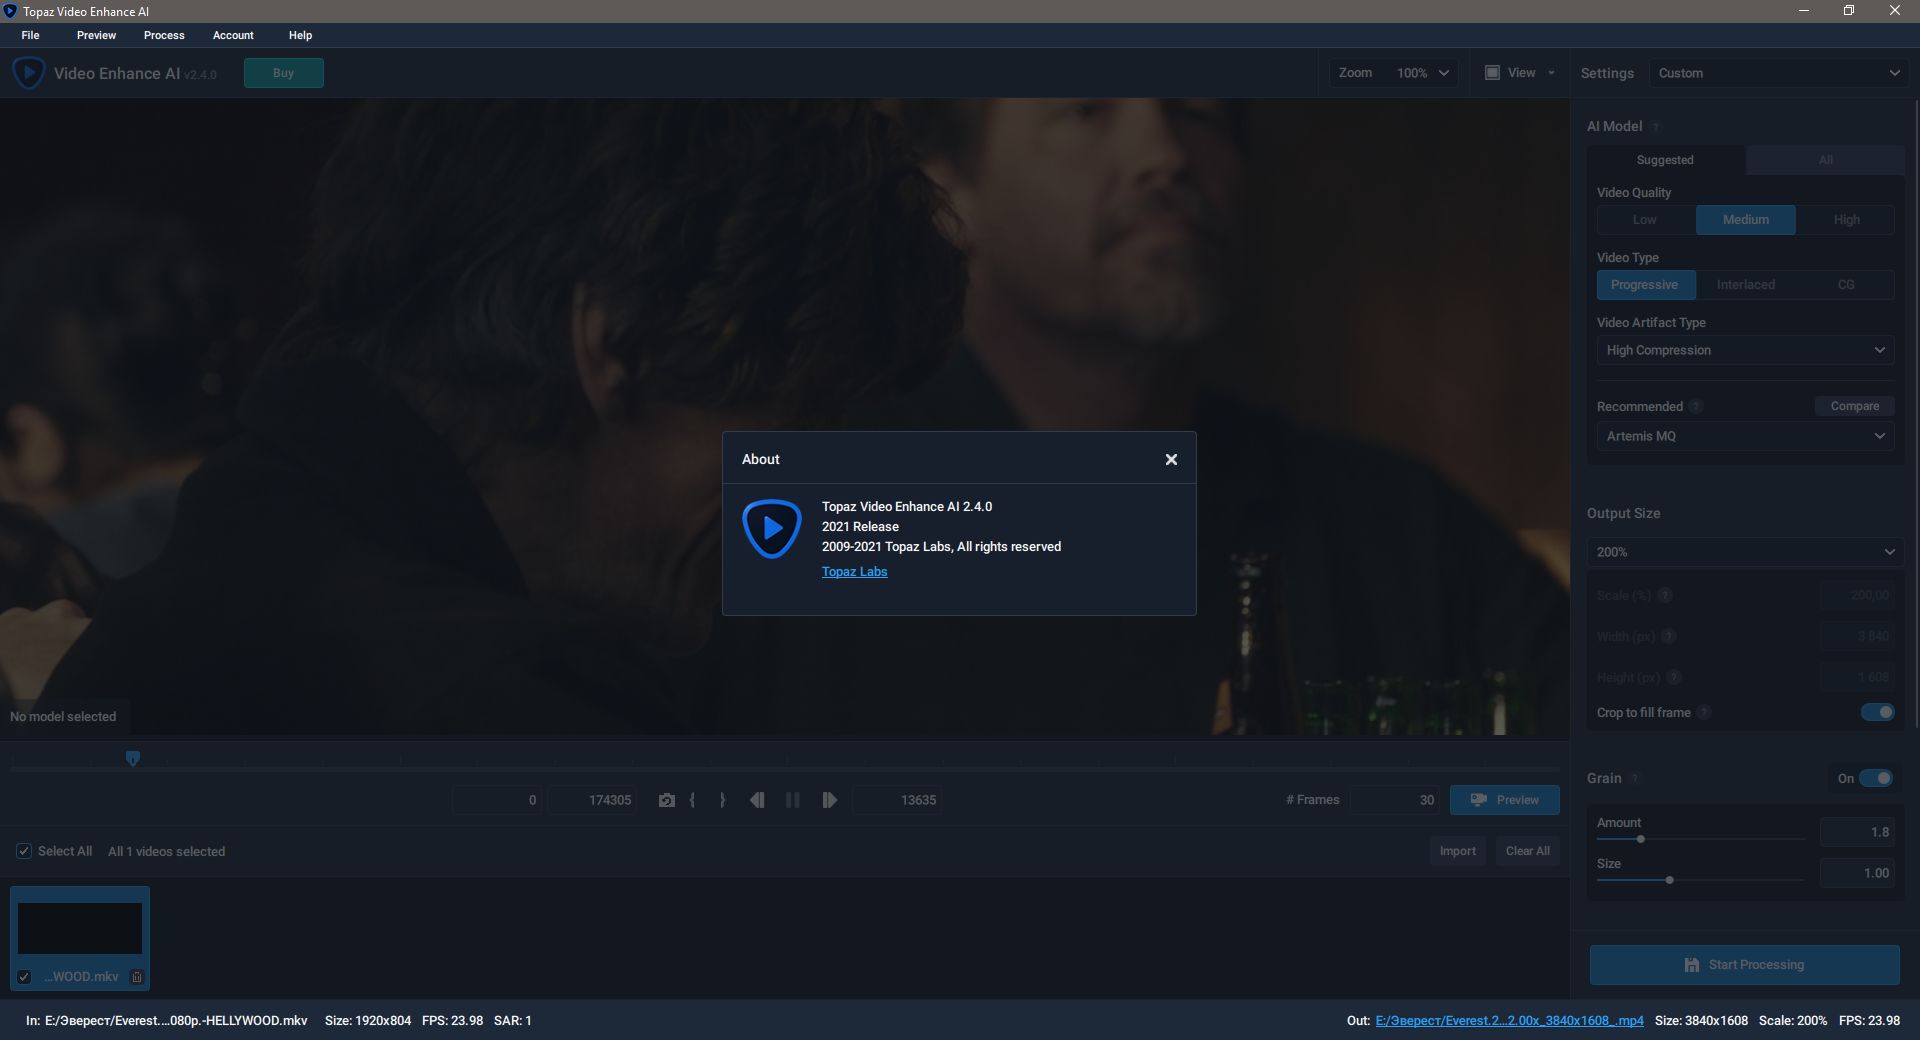Click the blue Preview button
1920x1040 pixels.
pyautogui.click(x=1505, y=800)
